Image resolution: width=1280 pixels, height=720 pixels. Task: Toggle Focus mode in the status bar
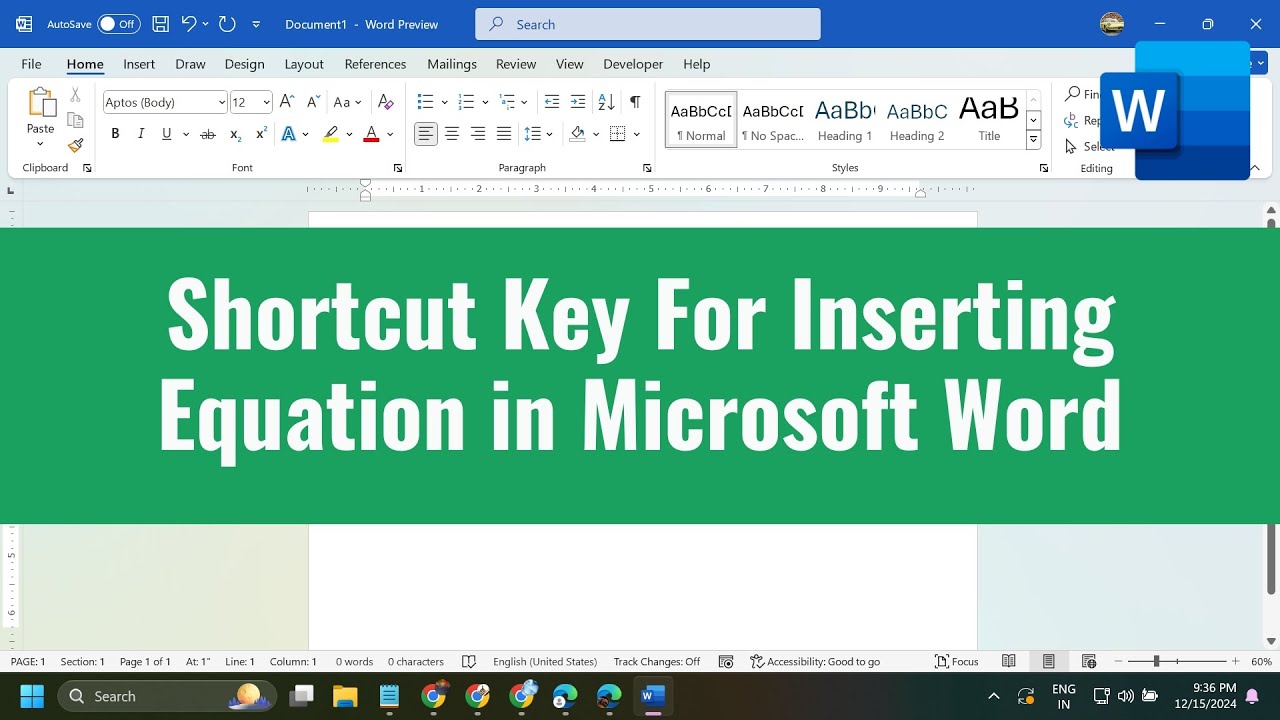click(957, 662)
